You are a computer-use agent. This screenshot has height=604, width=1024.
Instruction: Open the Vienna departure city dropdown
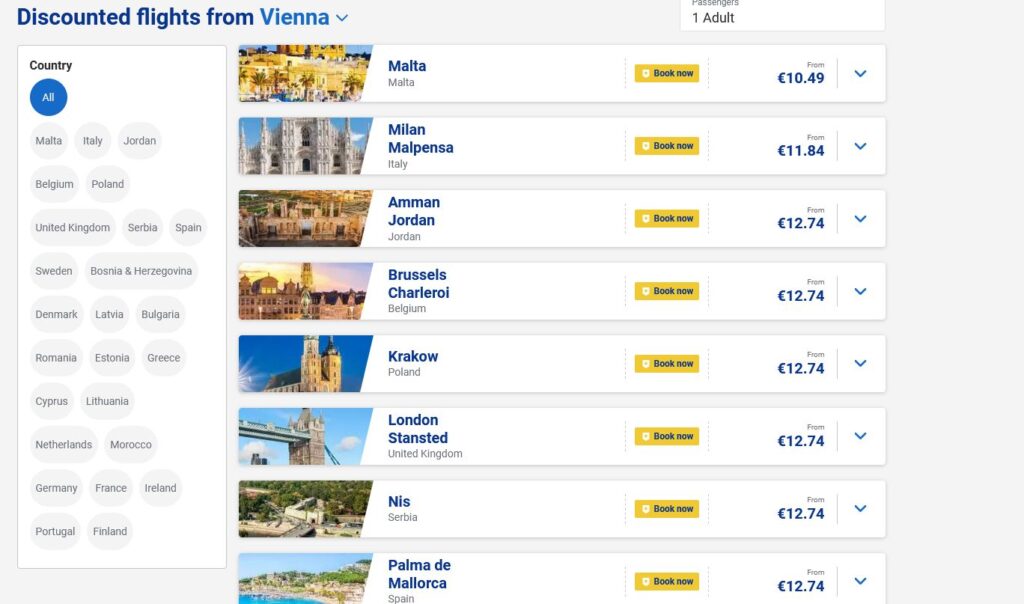tap(342, 18)
